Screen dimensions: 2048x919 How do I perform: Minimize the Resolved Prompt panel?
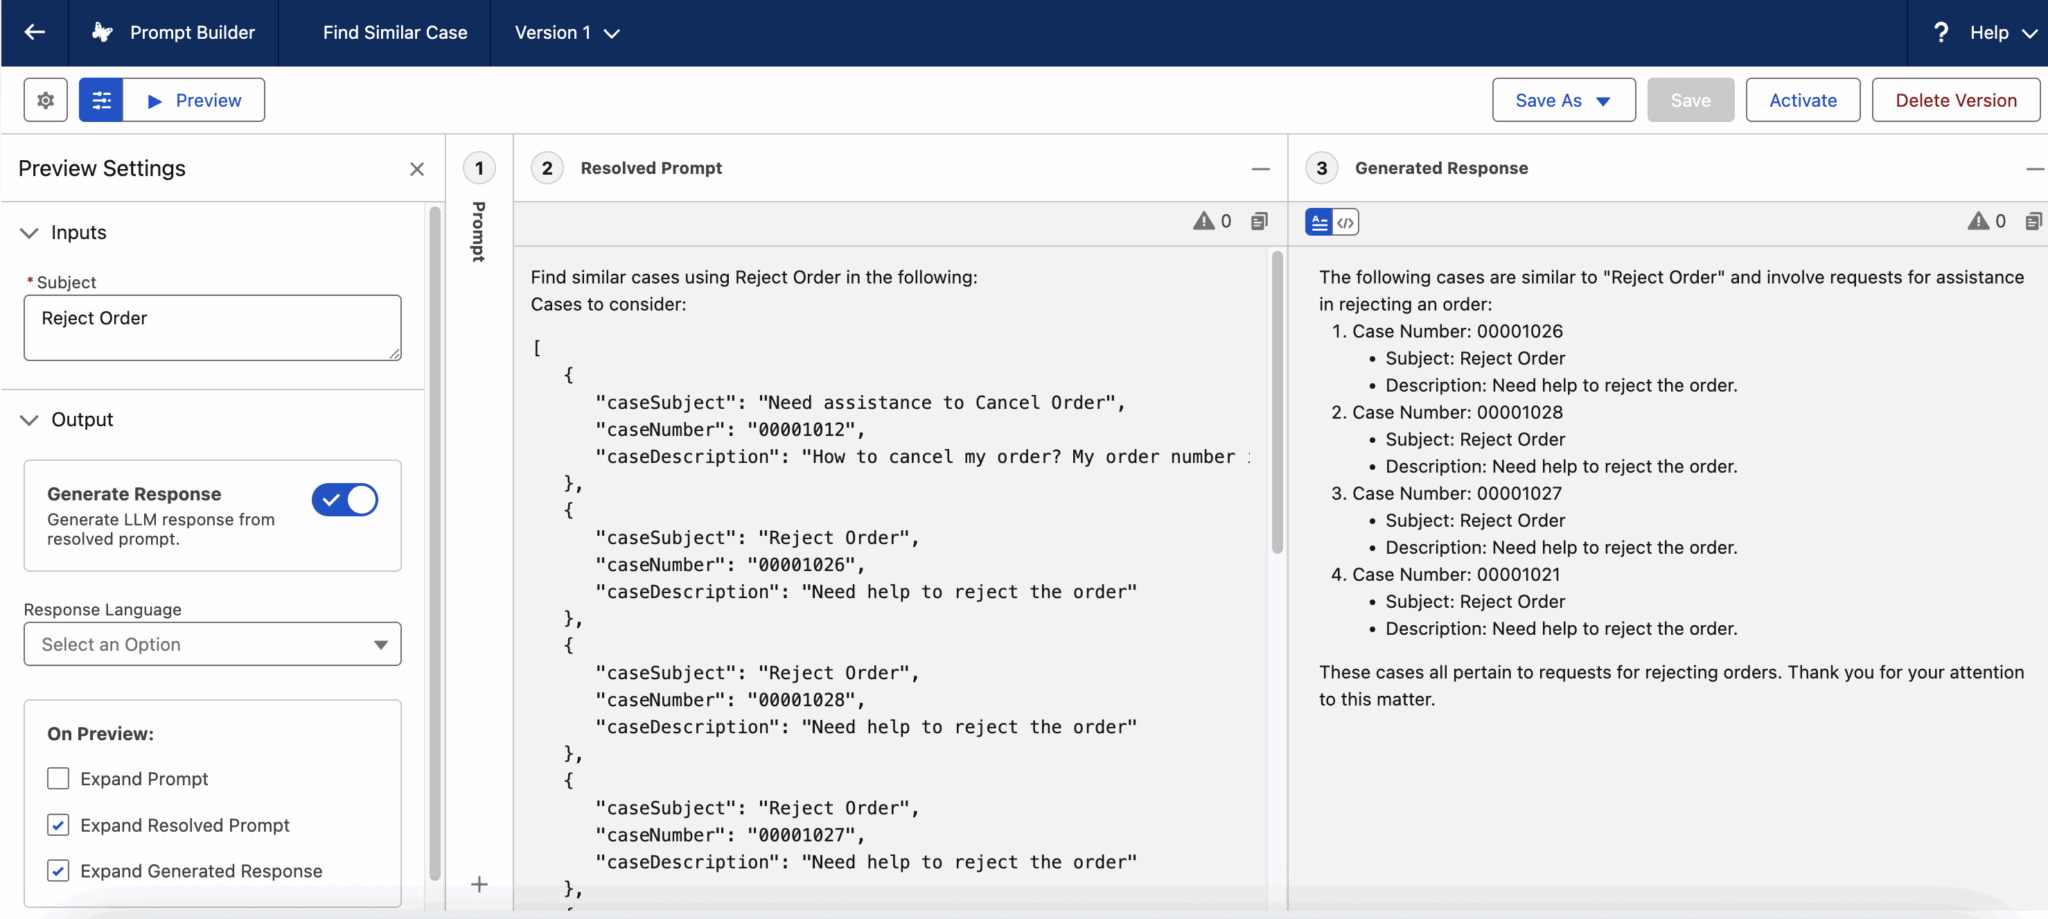(x=1260, y=169)
